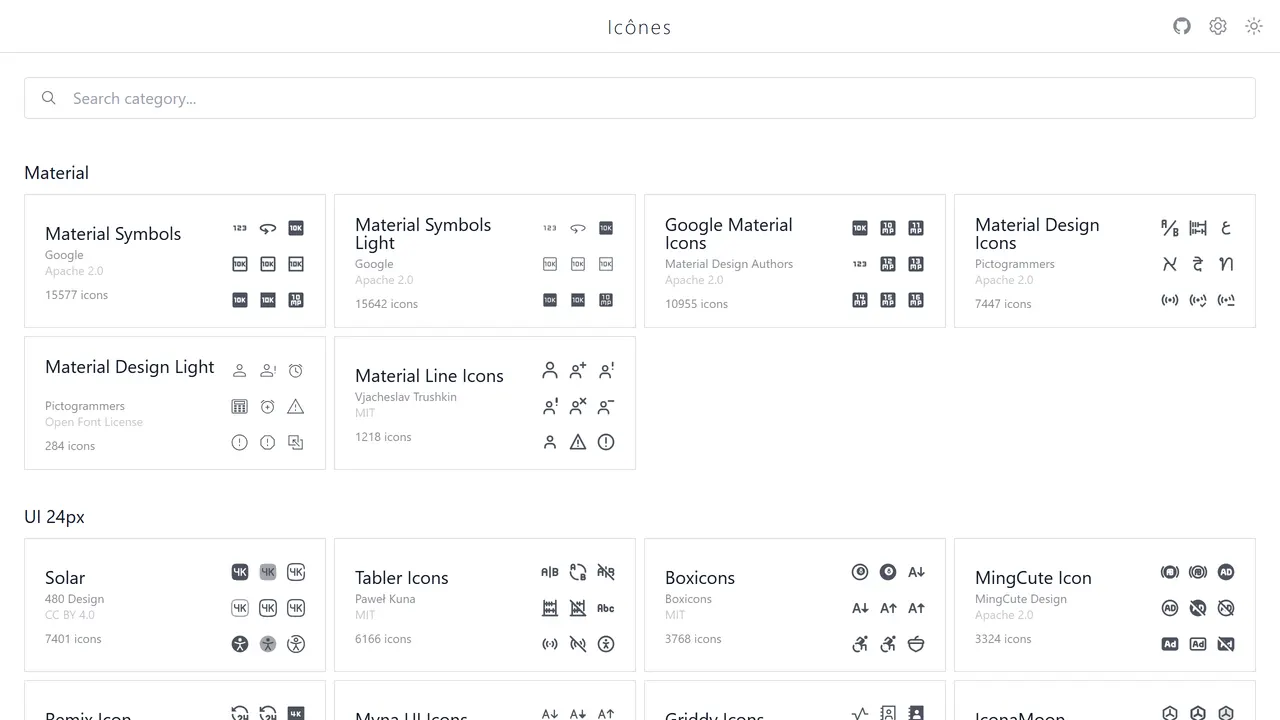Click the accessibility icon in Tabler Icons
The image size is (1280, 720).
click(606, 644)
